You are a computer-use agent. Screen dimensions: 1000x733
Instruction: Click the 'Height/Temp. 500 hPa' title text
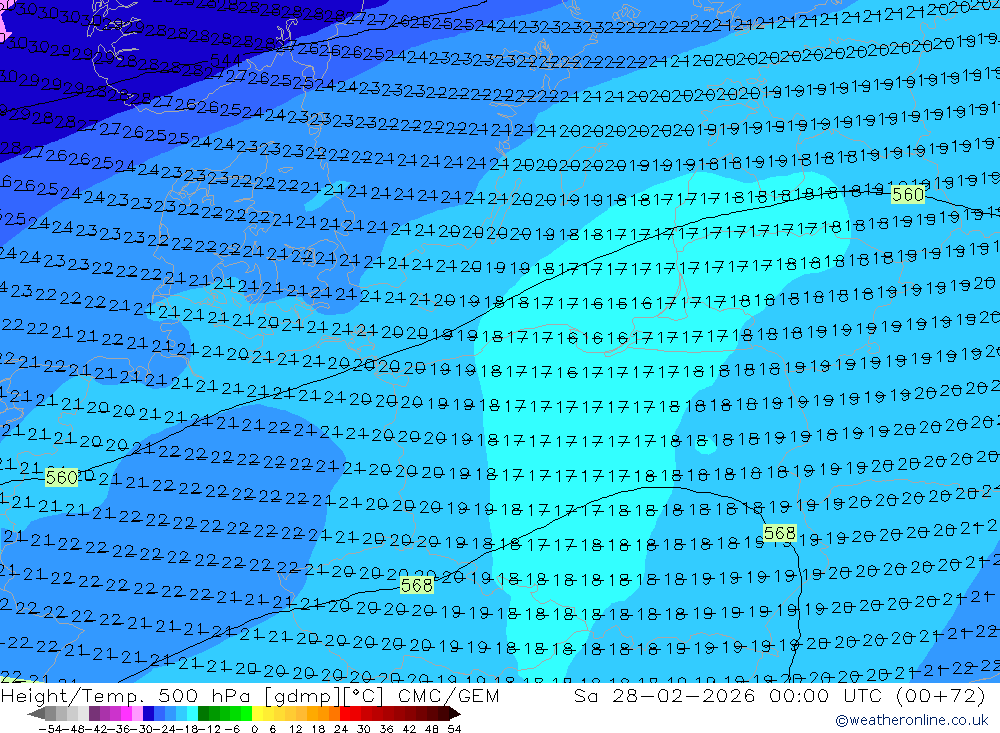(x=127, y=695)
